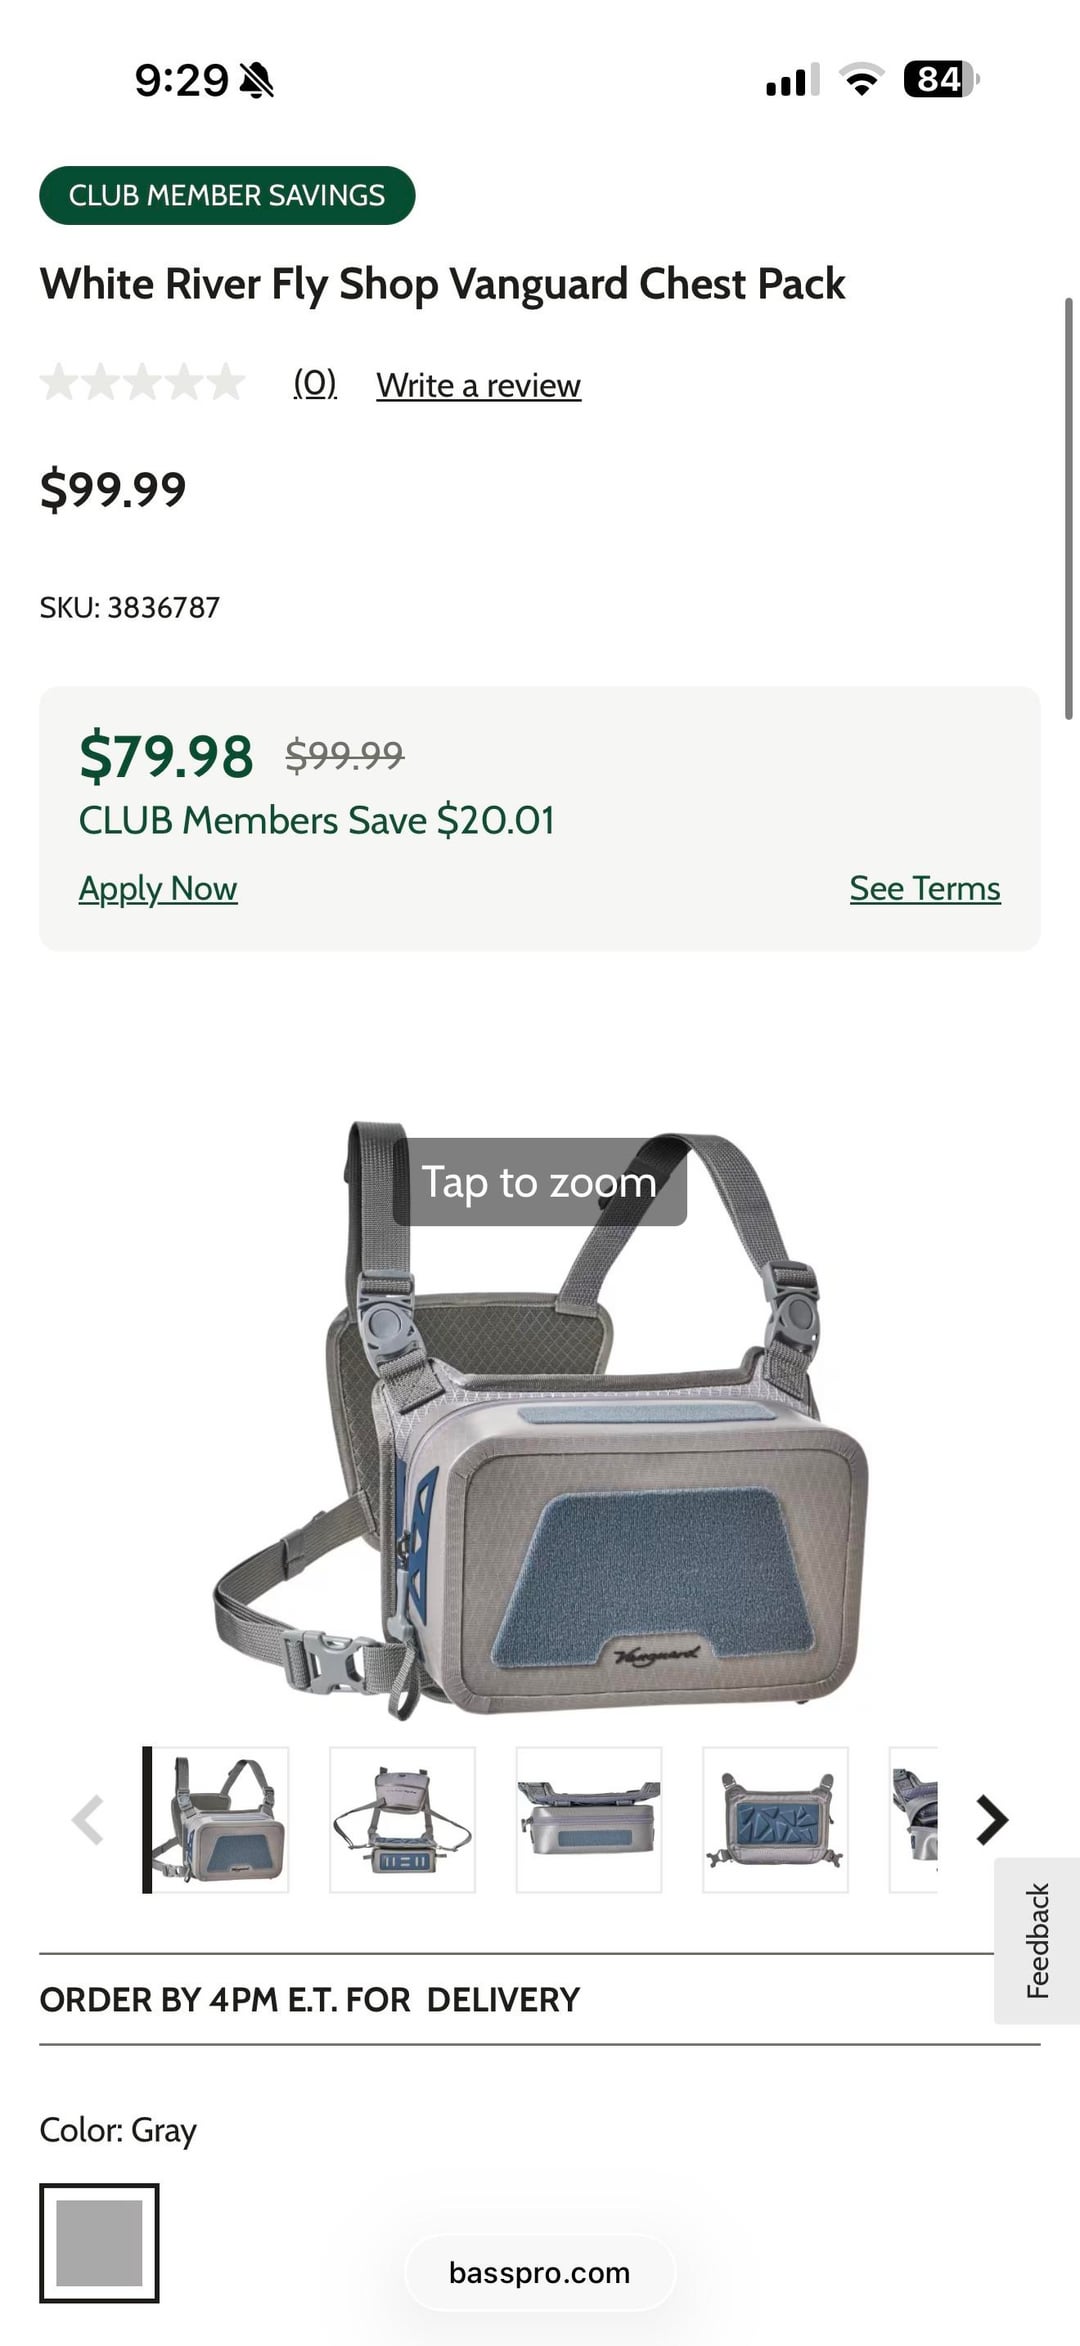Viewport: 1080px width, 2346px height.
Task: Click the empty star rating icons
Action: click(142, 382)
